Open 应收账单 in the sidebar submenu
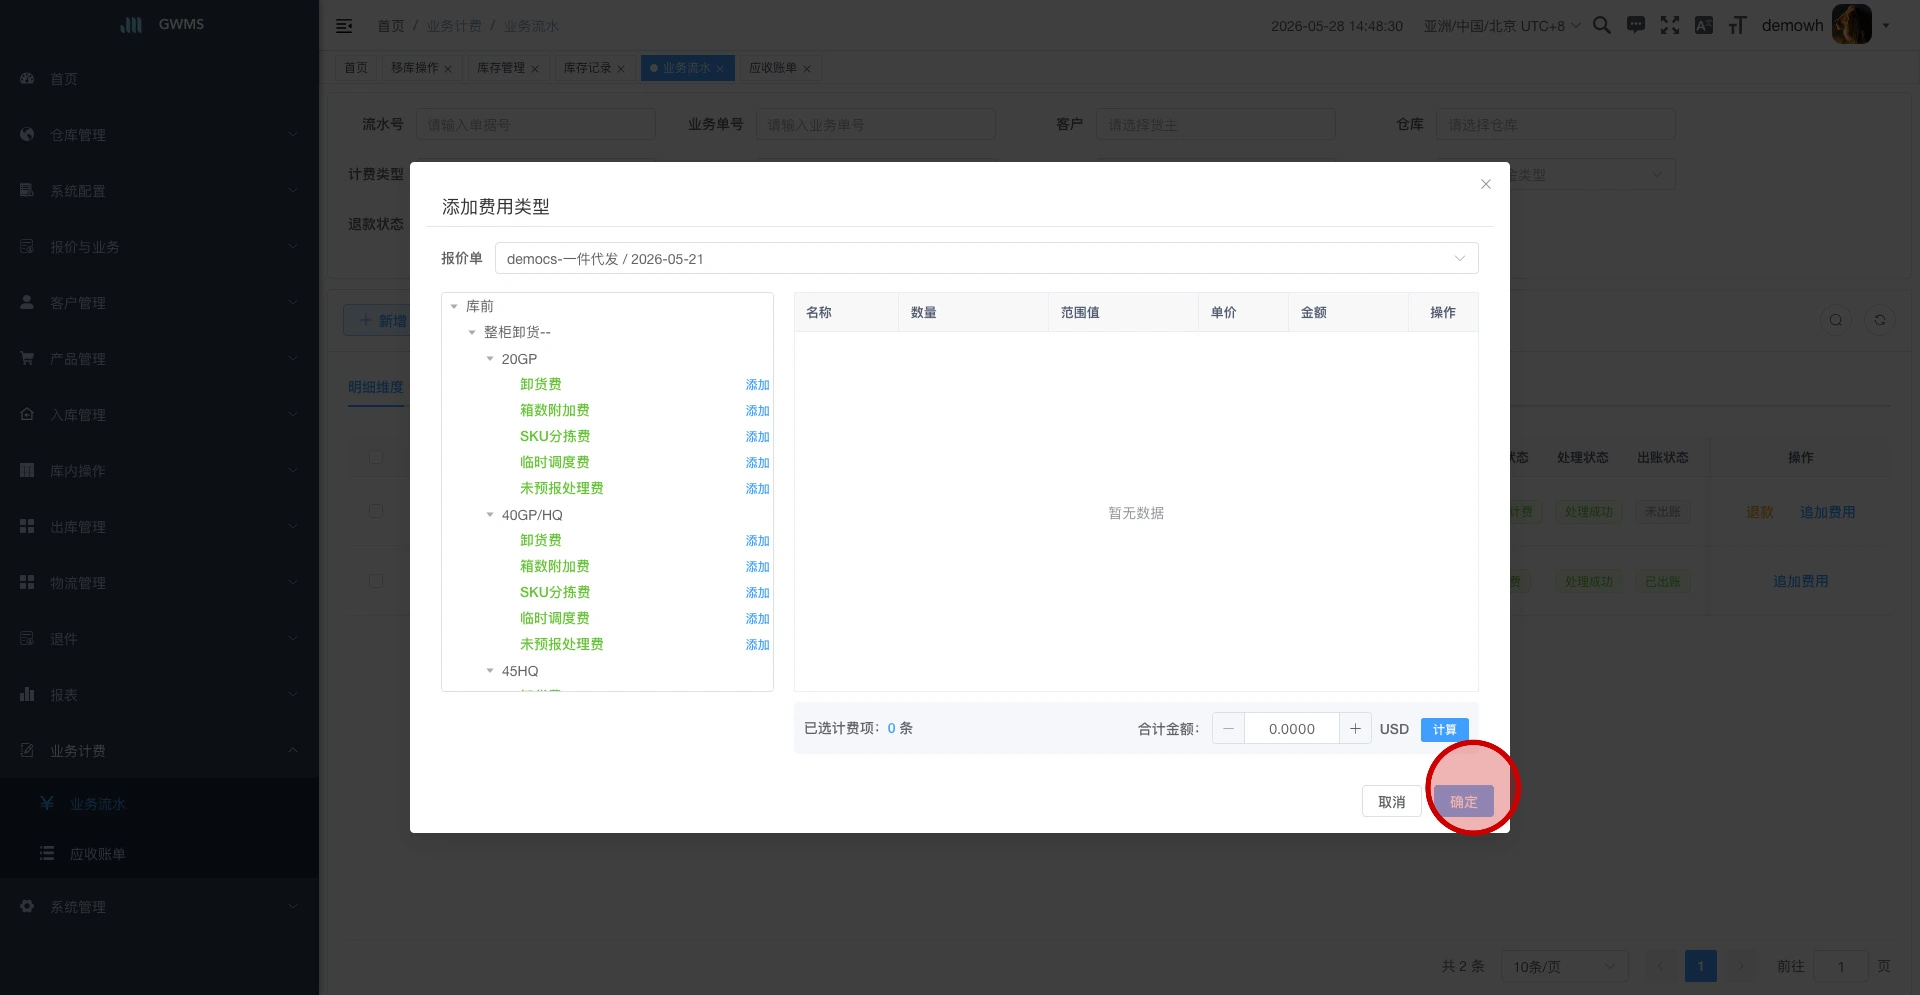The width and height of the screenshot is (1920, 995). (160, 854)
